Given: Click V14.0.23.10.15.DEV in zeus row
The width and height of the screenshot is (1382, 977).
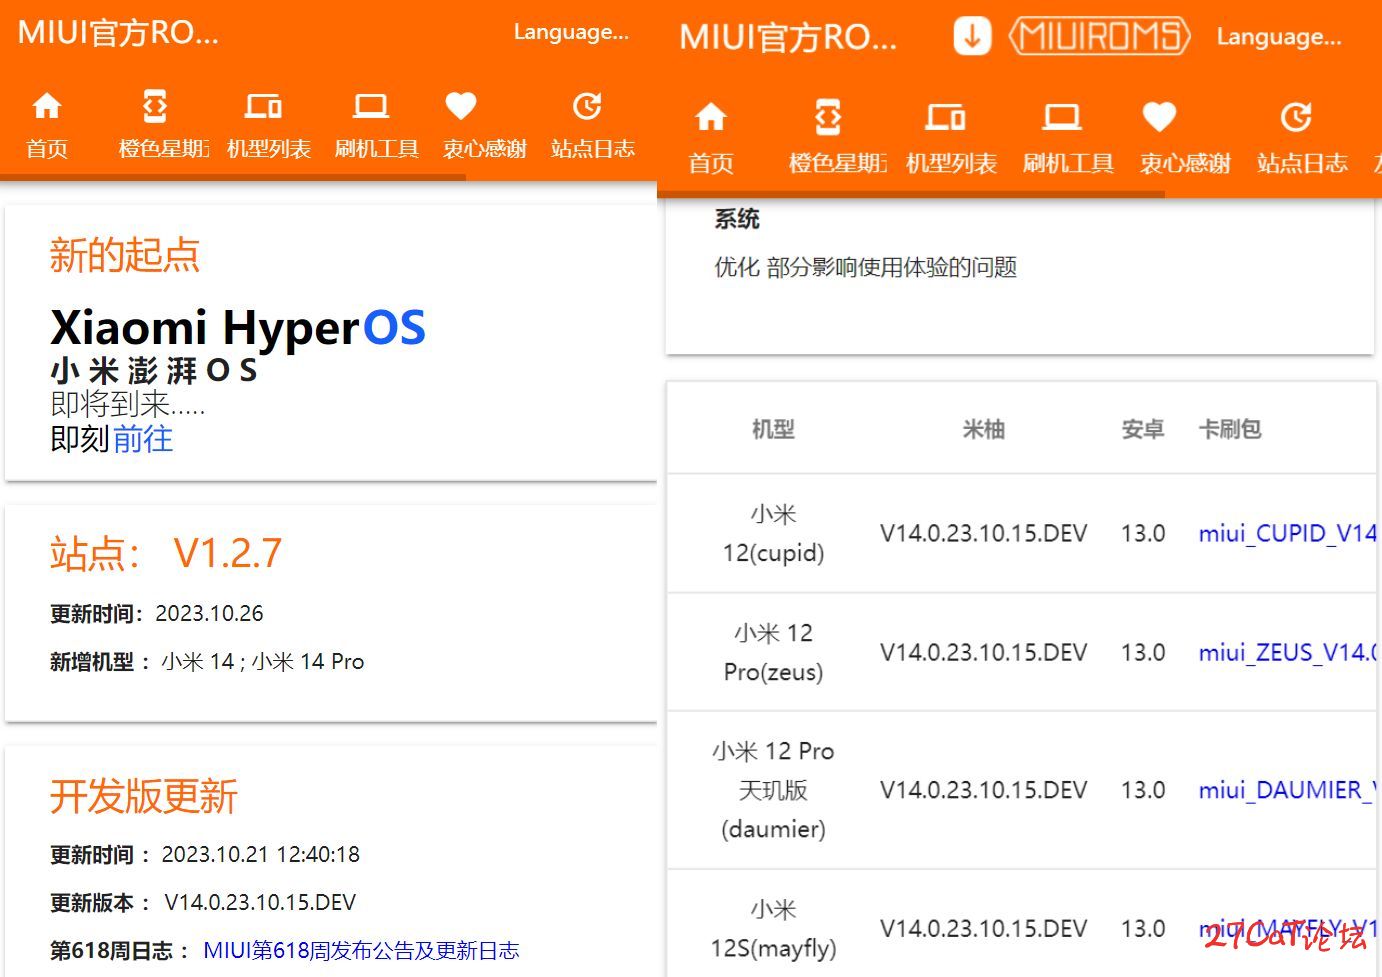Looking at the screenshot, I should click(983, 652).
